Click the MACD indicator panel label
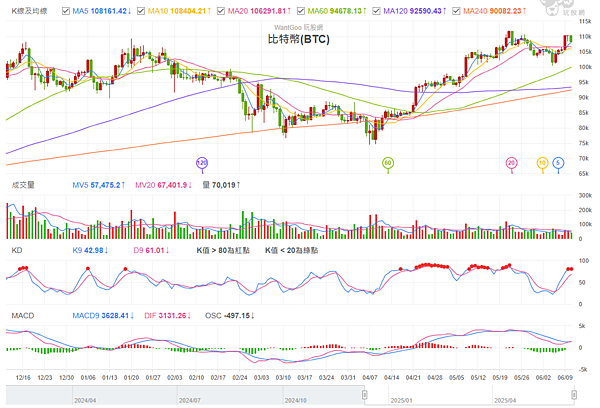 click(23, 316)
